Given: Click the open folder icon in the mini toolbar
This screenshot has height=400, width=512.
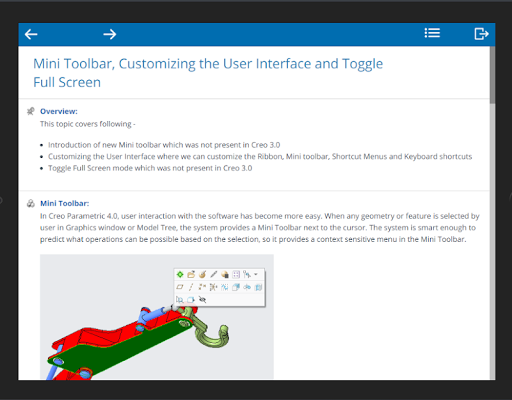Looking at the screenshot, I should click(191, 274).
